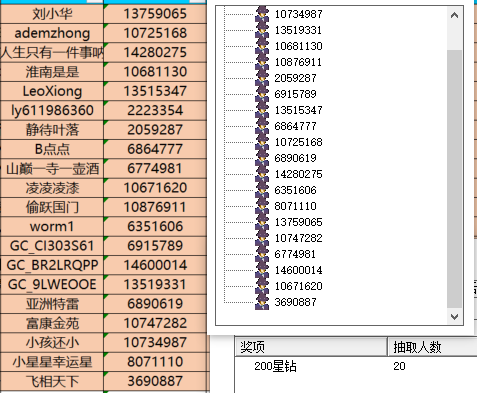Click spreadsheet cell containing 小星星幸运星

tap(52, 362)
